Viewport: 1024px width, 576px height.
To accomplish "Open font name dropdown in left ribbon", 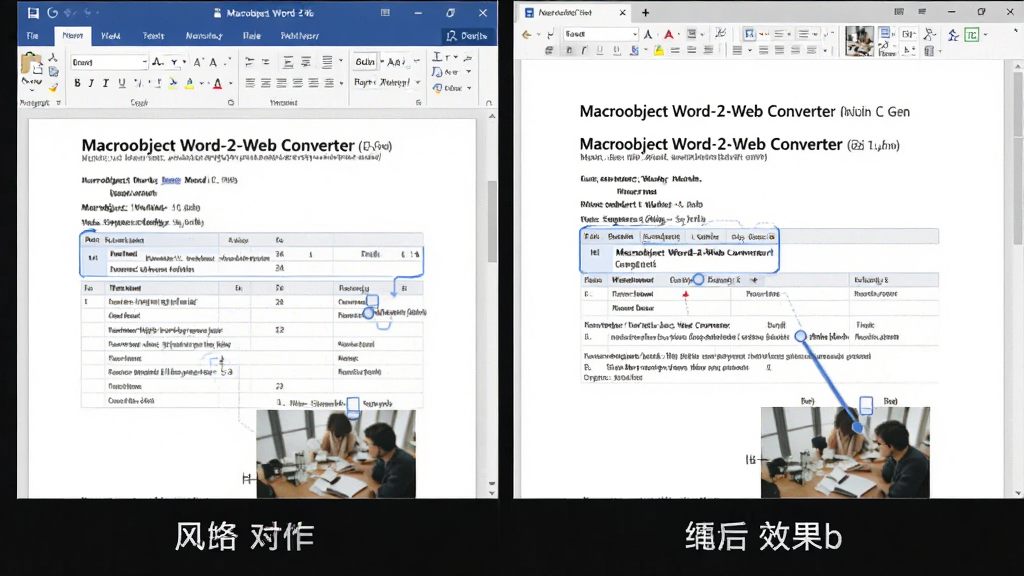I will (144, 62).
